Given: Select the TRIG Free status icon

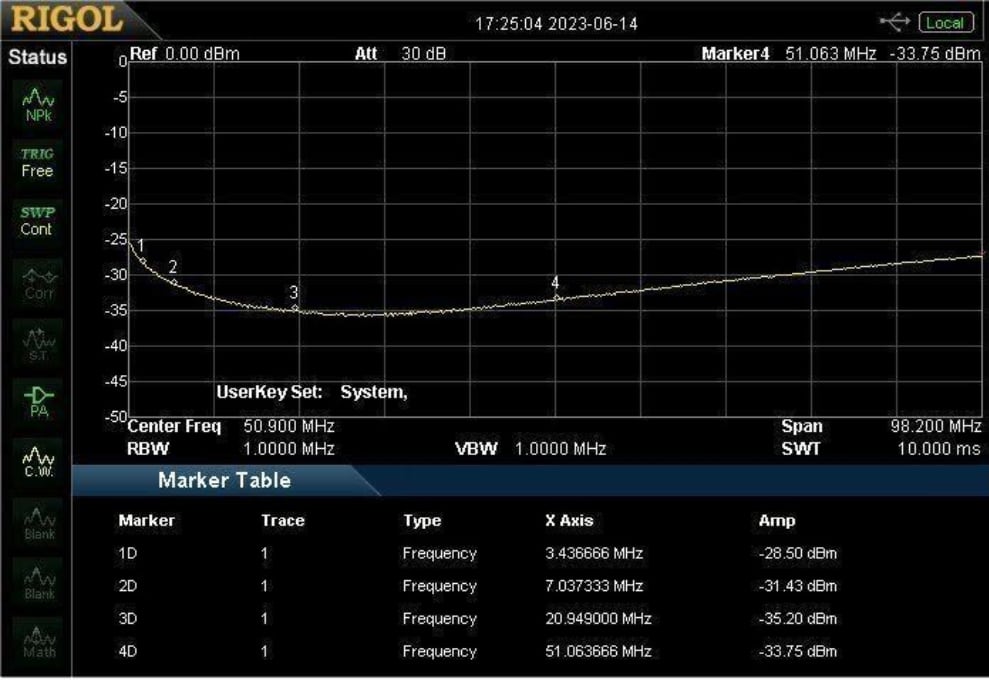Looking at the screenshot, I should pyautogui.click(x=37, y=163).
